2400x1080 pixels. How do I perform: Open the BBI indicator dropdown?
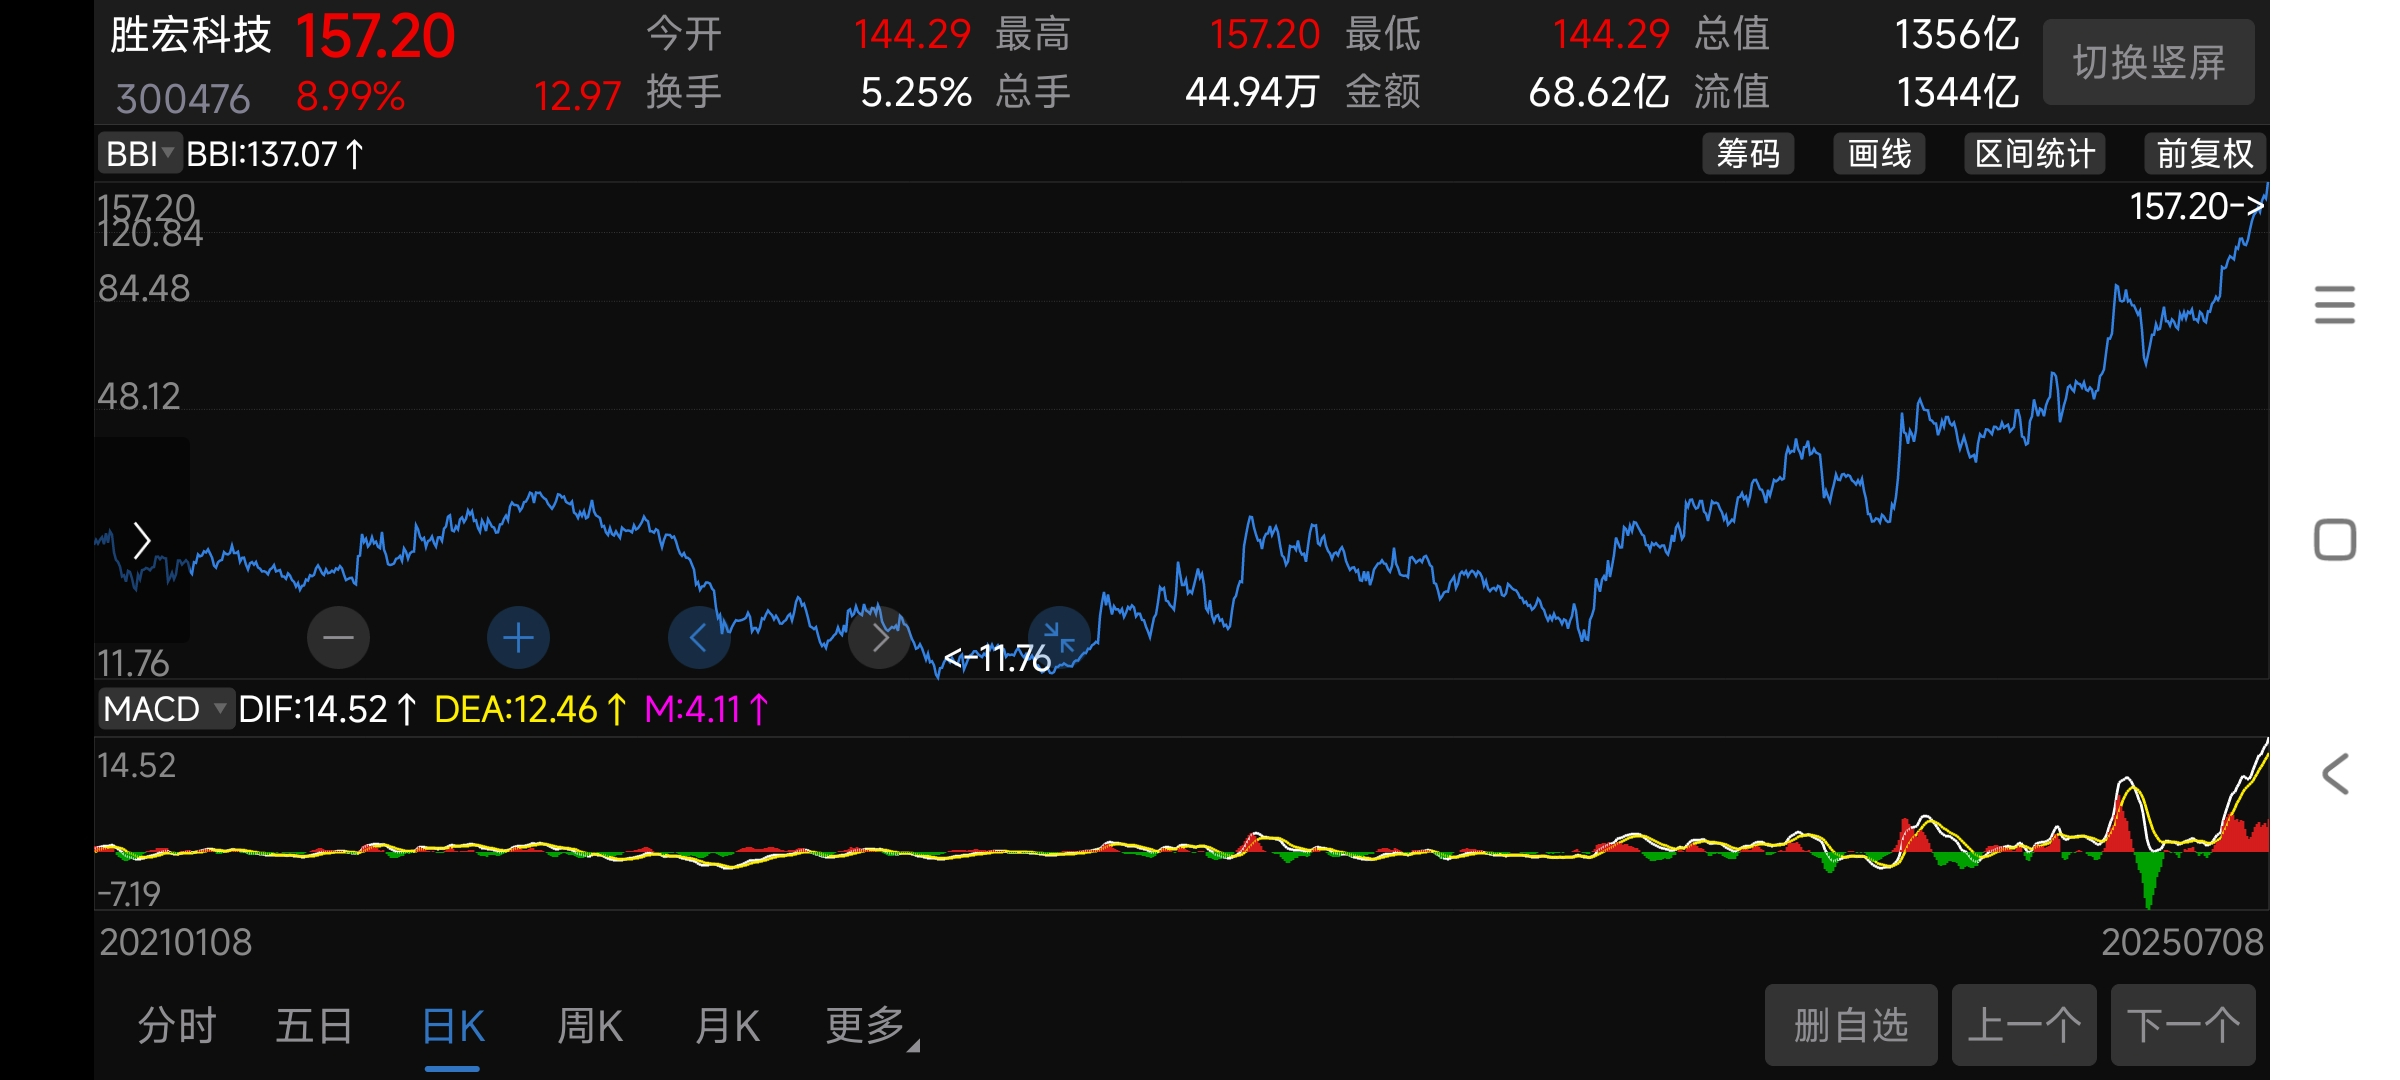(140, 154)
